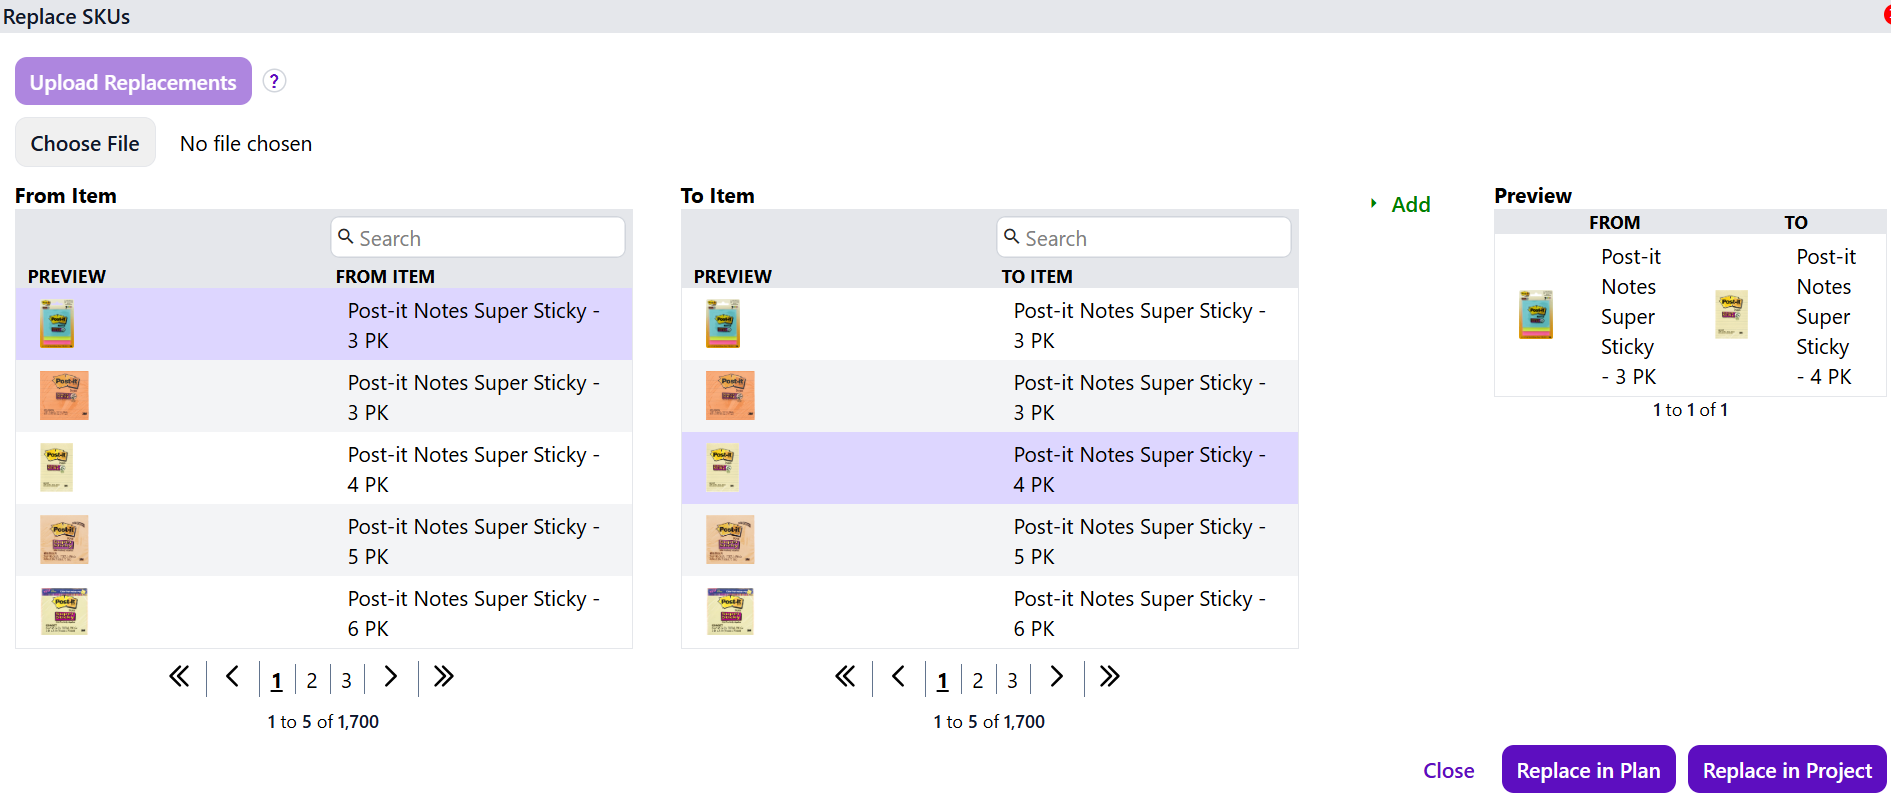Viewport: 1891px width, 802px height.
Task: Click the Close link
Action: (x=1448, y=770)
